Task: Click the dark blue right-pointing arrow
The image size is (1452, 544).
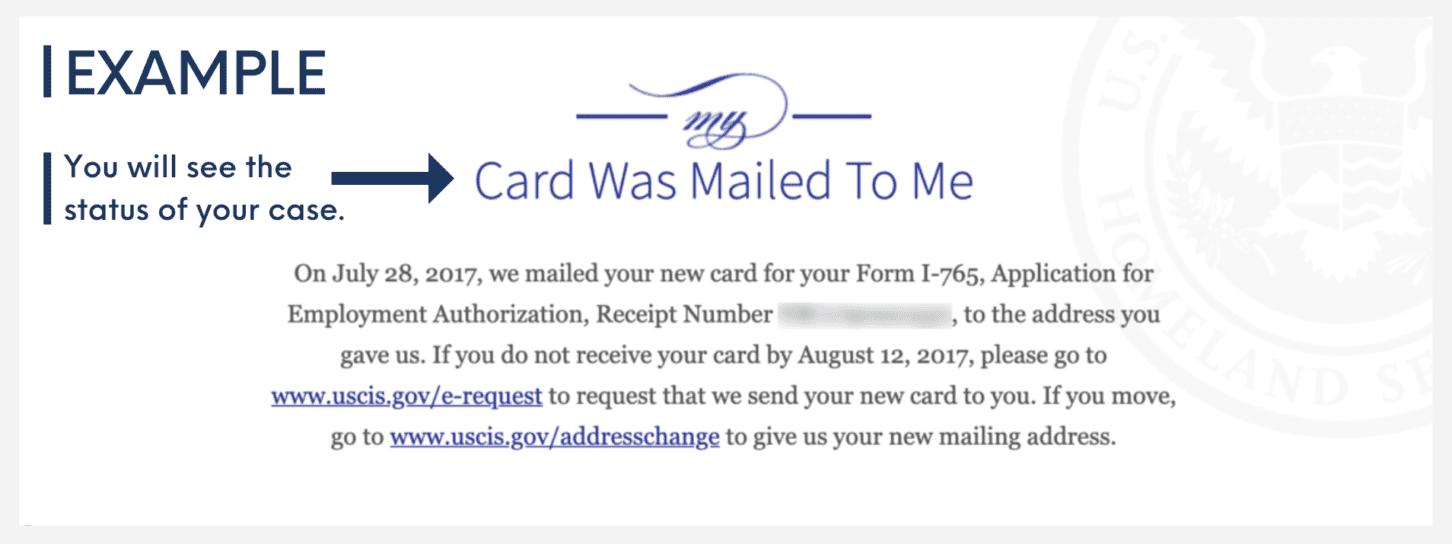Action: [393, 178]
